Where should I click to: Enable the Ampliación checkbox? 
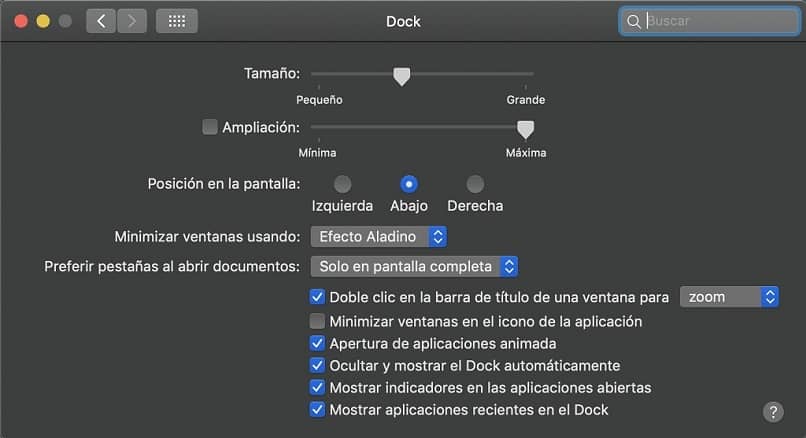[210, 127]
